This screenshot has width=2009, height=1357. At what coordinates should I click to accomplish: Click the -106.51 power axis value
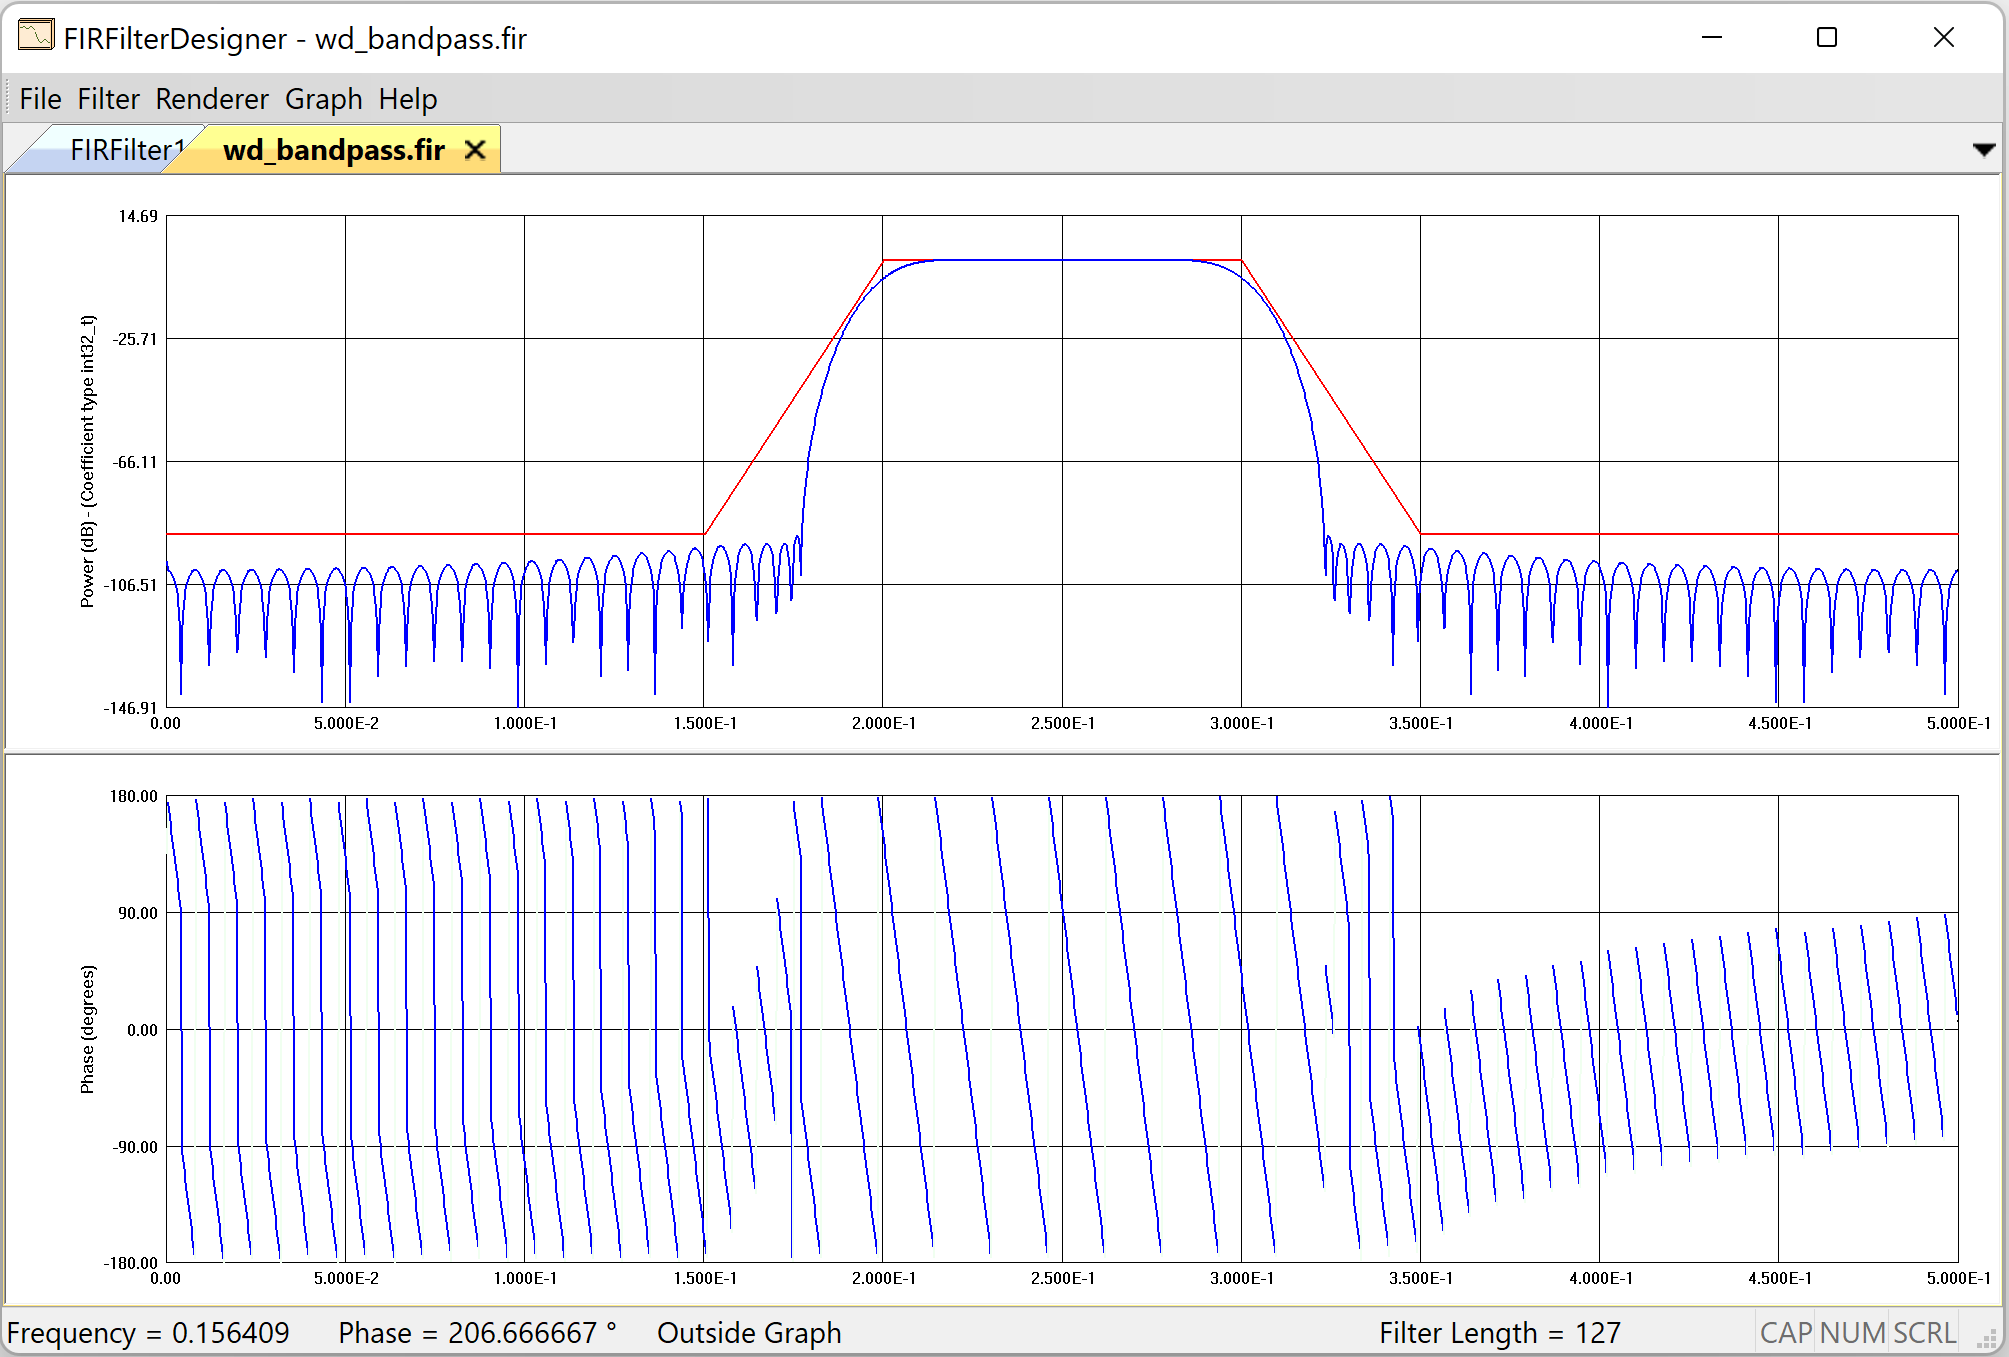click(131, 585)
